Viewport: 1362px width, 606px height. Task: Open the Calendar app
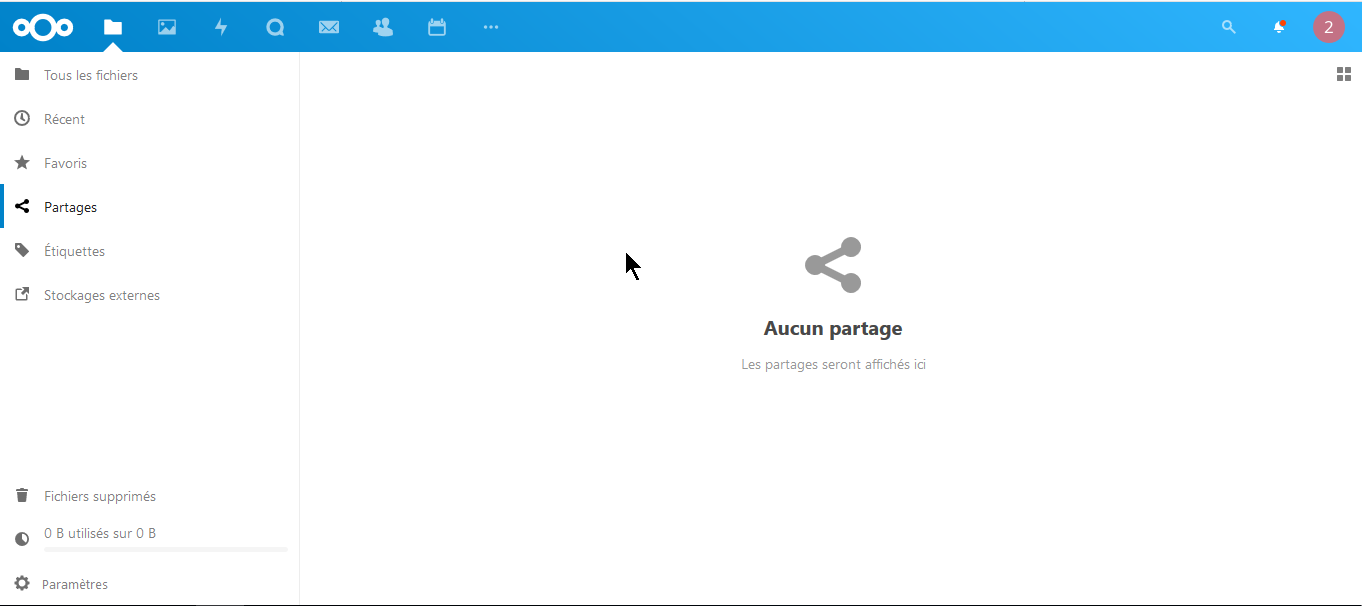(x=437, y=27)
